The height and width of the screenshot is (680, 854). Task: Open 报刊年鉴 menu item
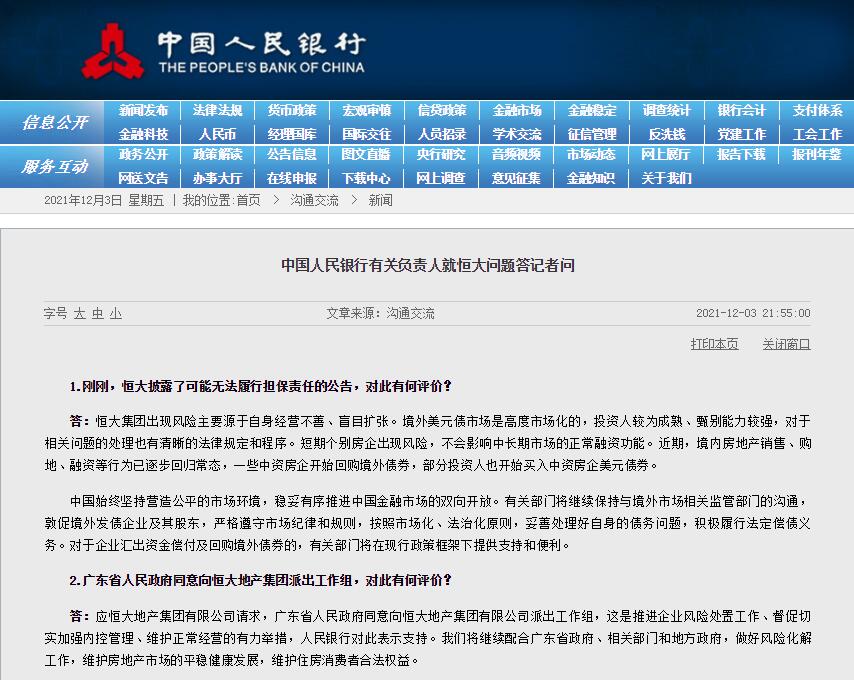817,155
